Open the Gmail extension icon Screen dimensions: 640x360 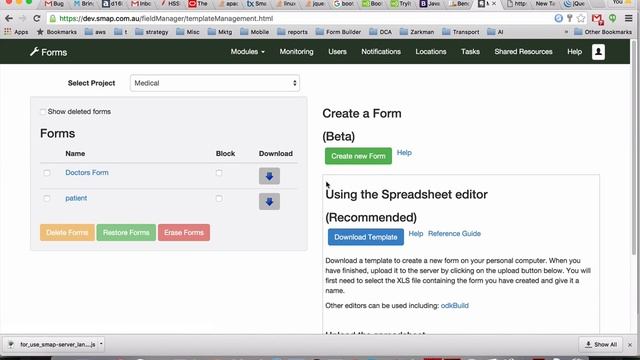597,18
